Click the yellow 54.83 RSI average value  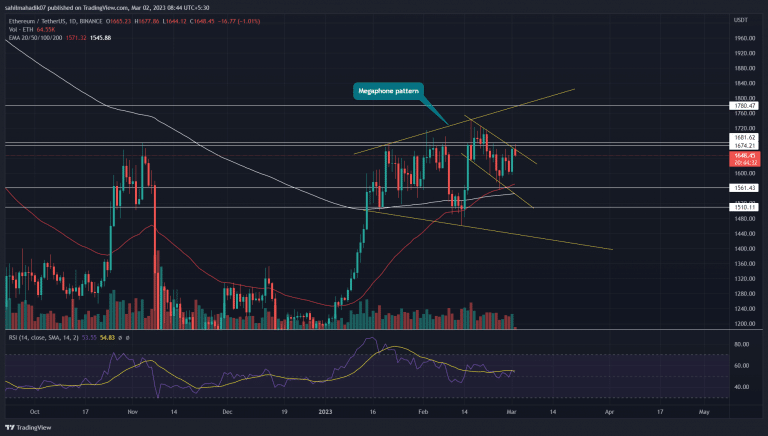point(107,338)
